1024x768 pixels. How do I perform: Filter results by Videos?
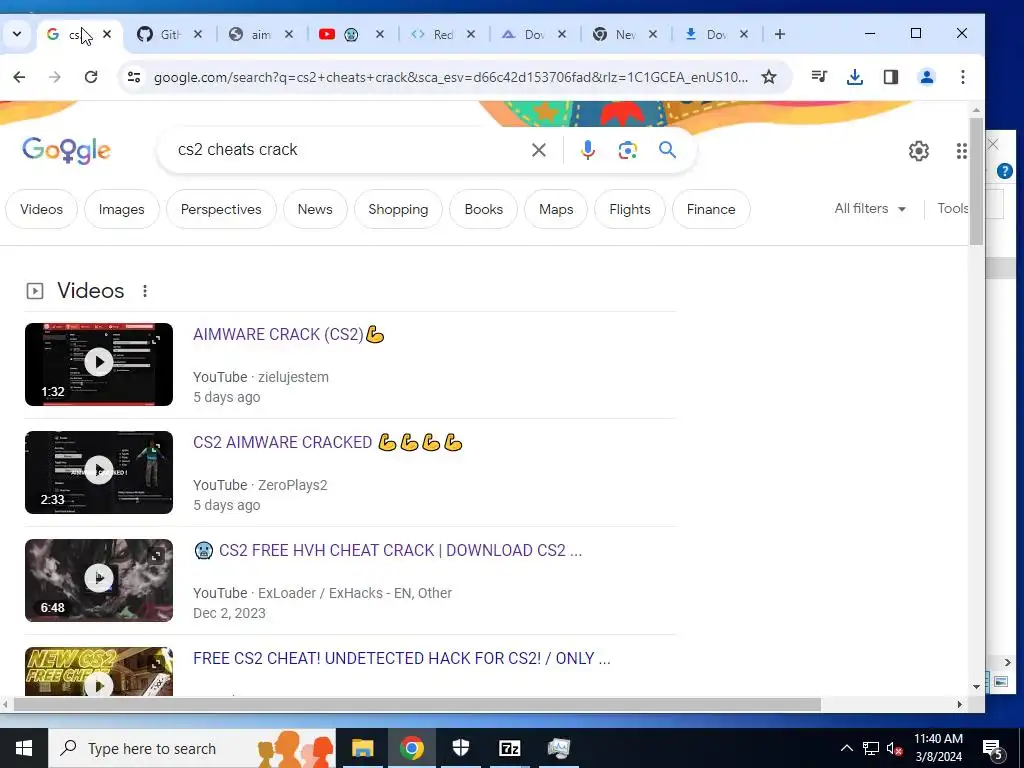[x=41, y=209]
